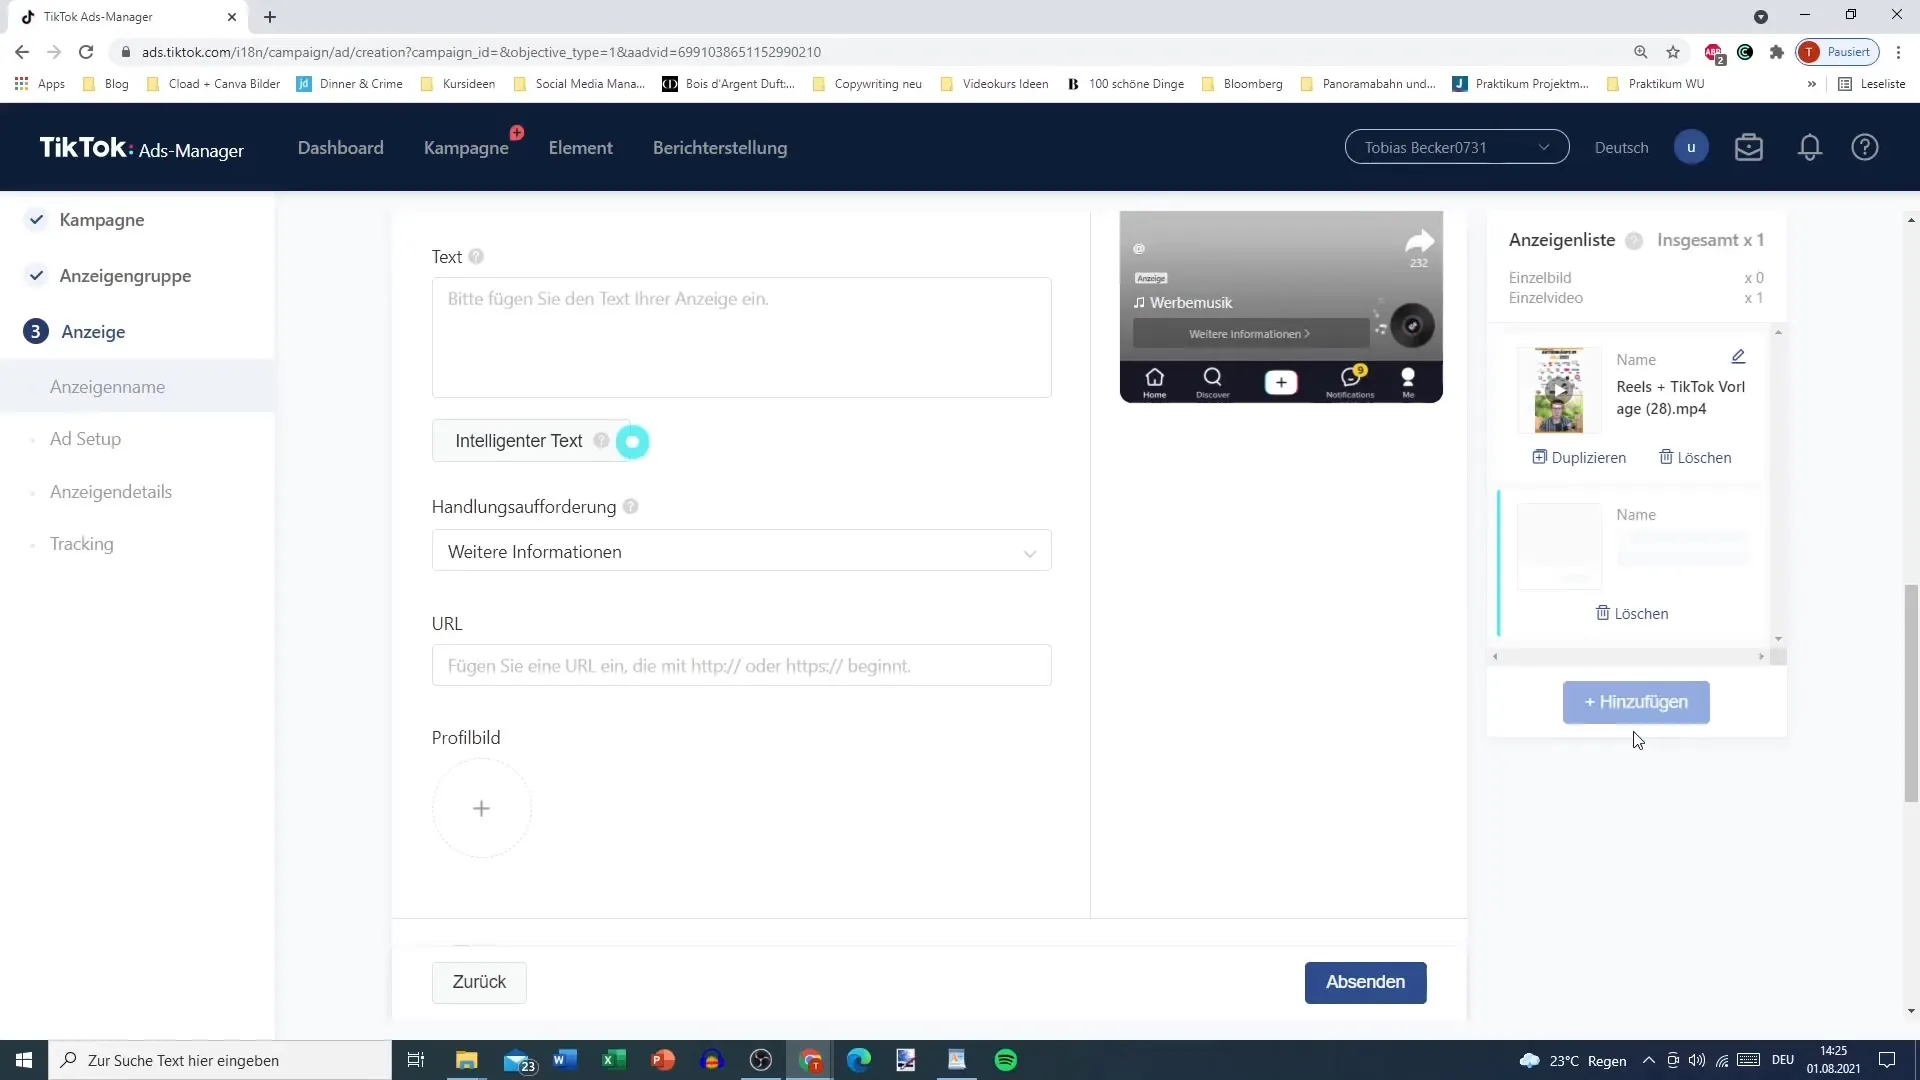
Task: Select the Berichterstellung menu item
Action: [x=719, y=148]
